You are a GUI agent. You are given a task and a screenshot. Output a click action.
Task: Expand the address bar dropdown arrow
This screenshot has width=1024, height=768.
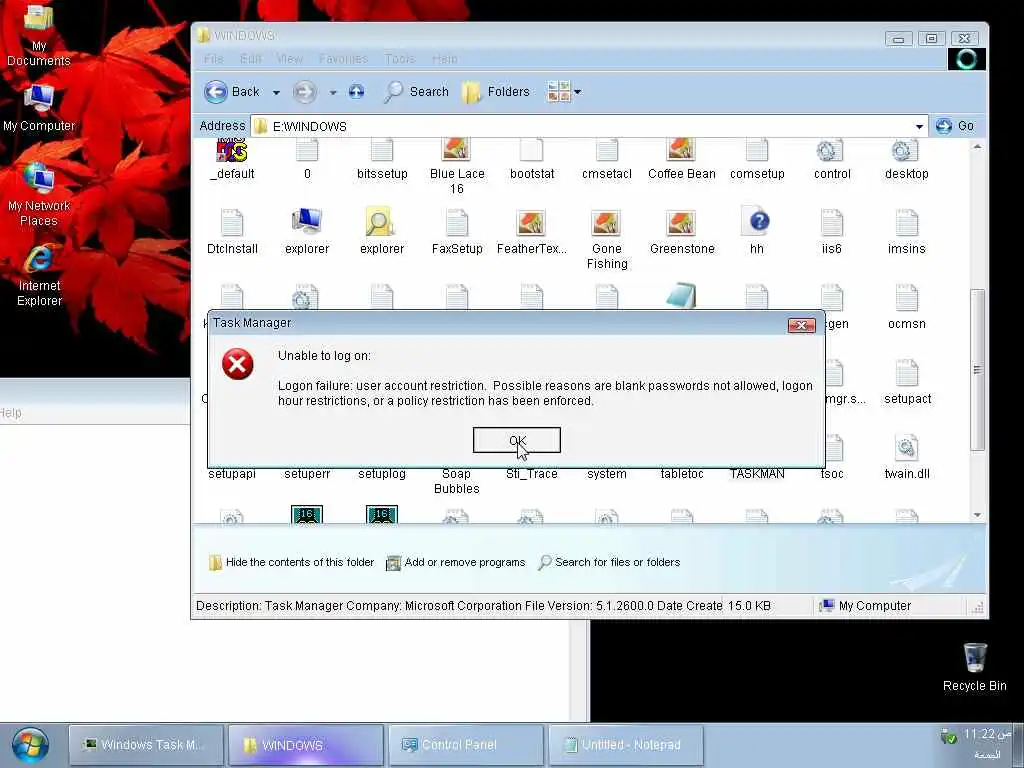click(919, 126)
